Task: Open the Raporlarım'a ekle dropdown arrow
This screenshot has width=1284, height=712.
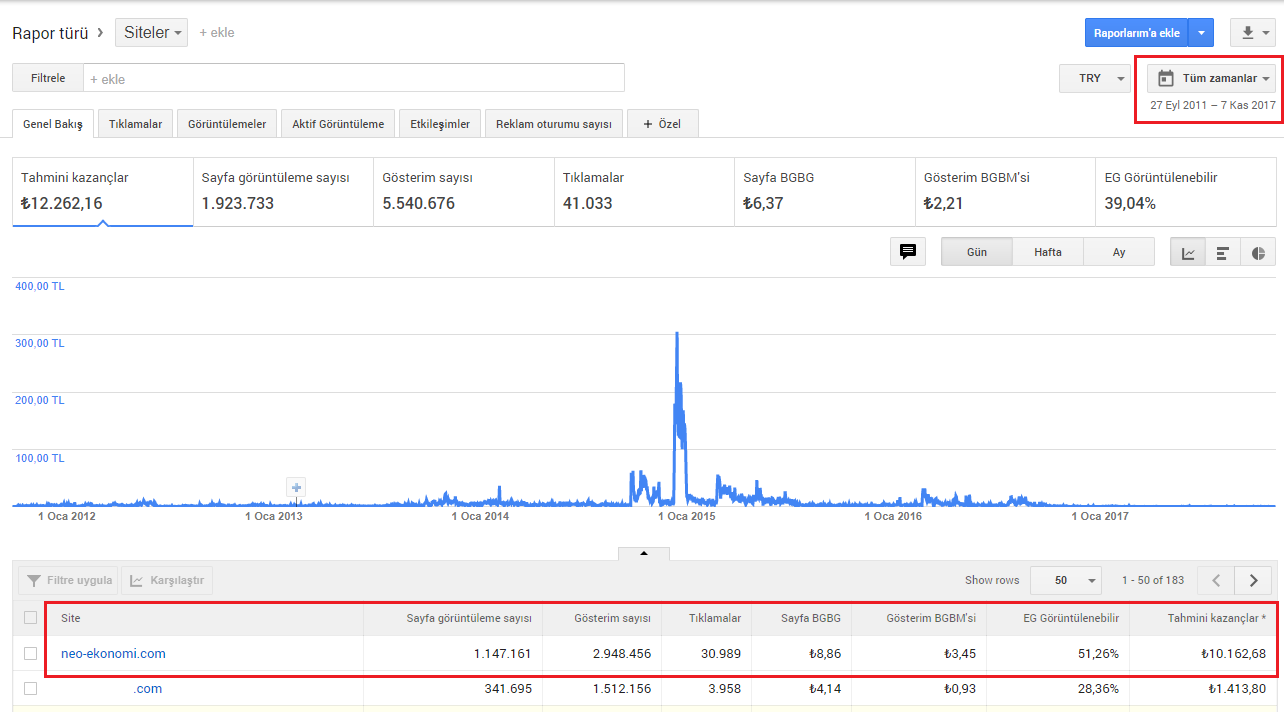Action: point(1201,33)
